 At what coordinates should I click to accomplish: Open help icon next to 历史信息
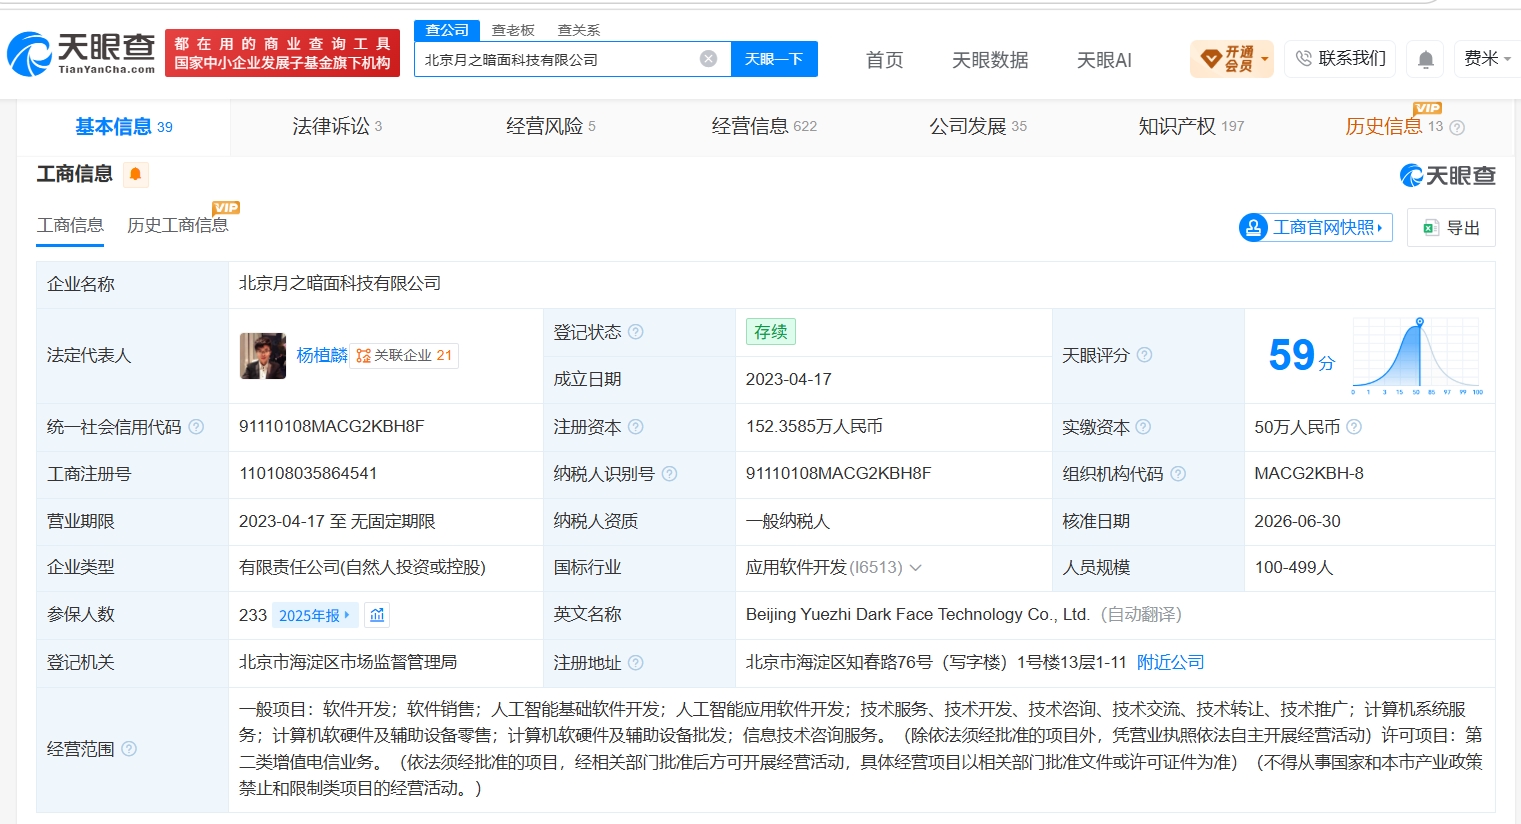click(1457, 127)
